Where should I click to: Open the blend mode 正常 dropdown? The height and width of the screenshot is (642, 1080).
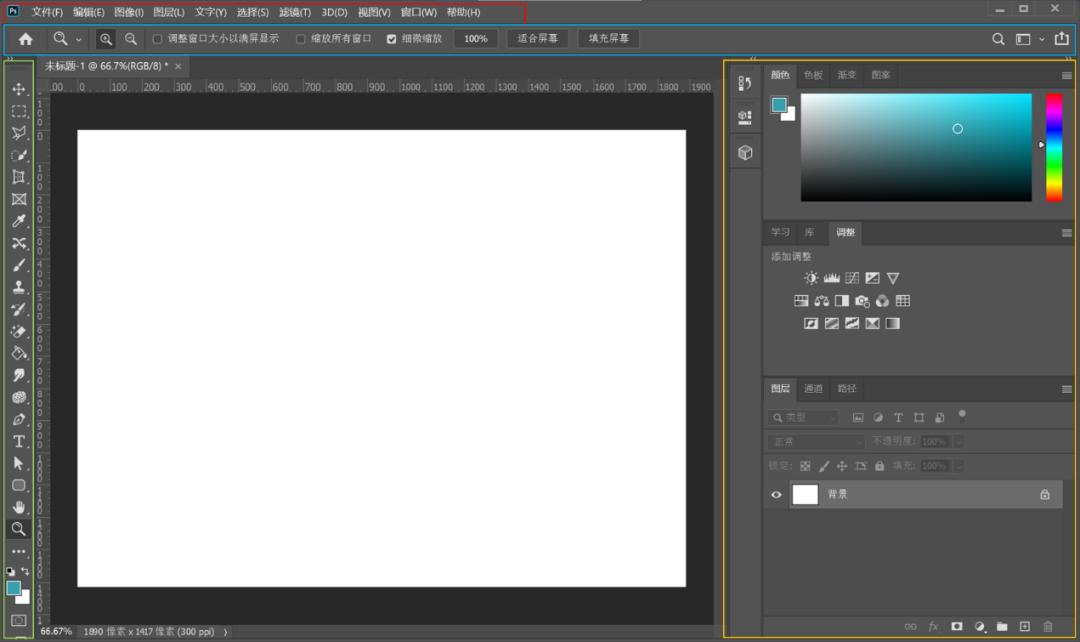(816, 441)
